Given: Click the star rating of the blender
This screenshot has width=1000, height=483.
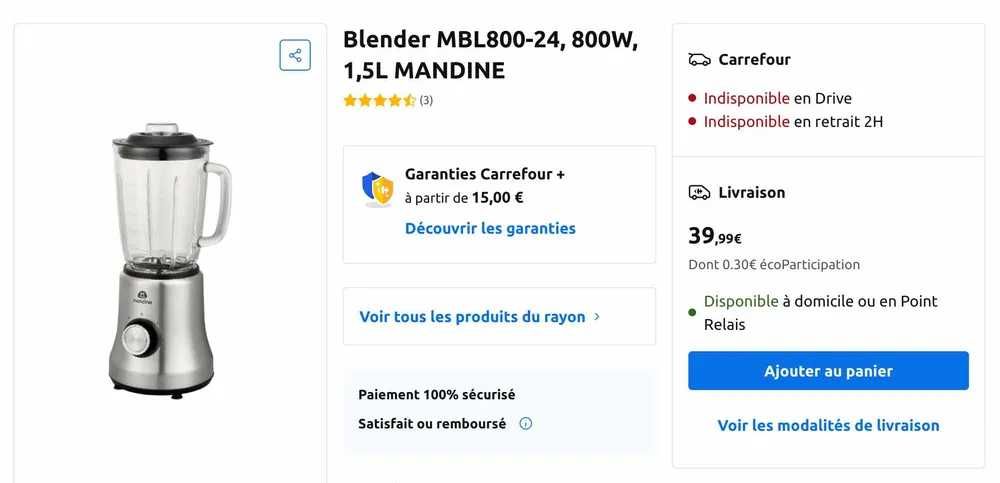Looking at the screenshot, I should (x=379, y=100).
